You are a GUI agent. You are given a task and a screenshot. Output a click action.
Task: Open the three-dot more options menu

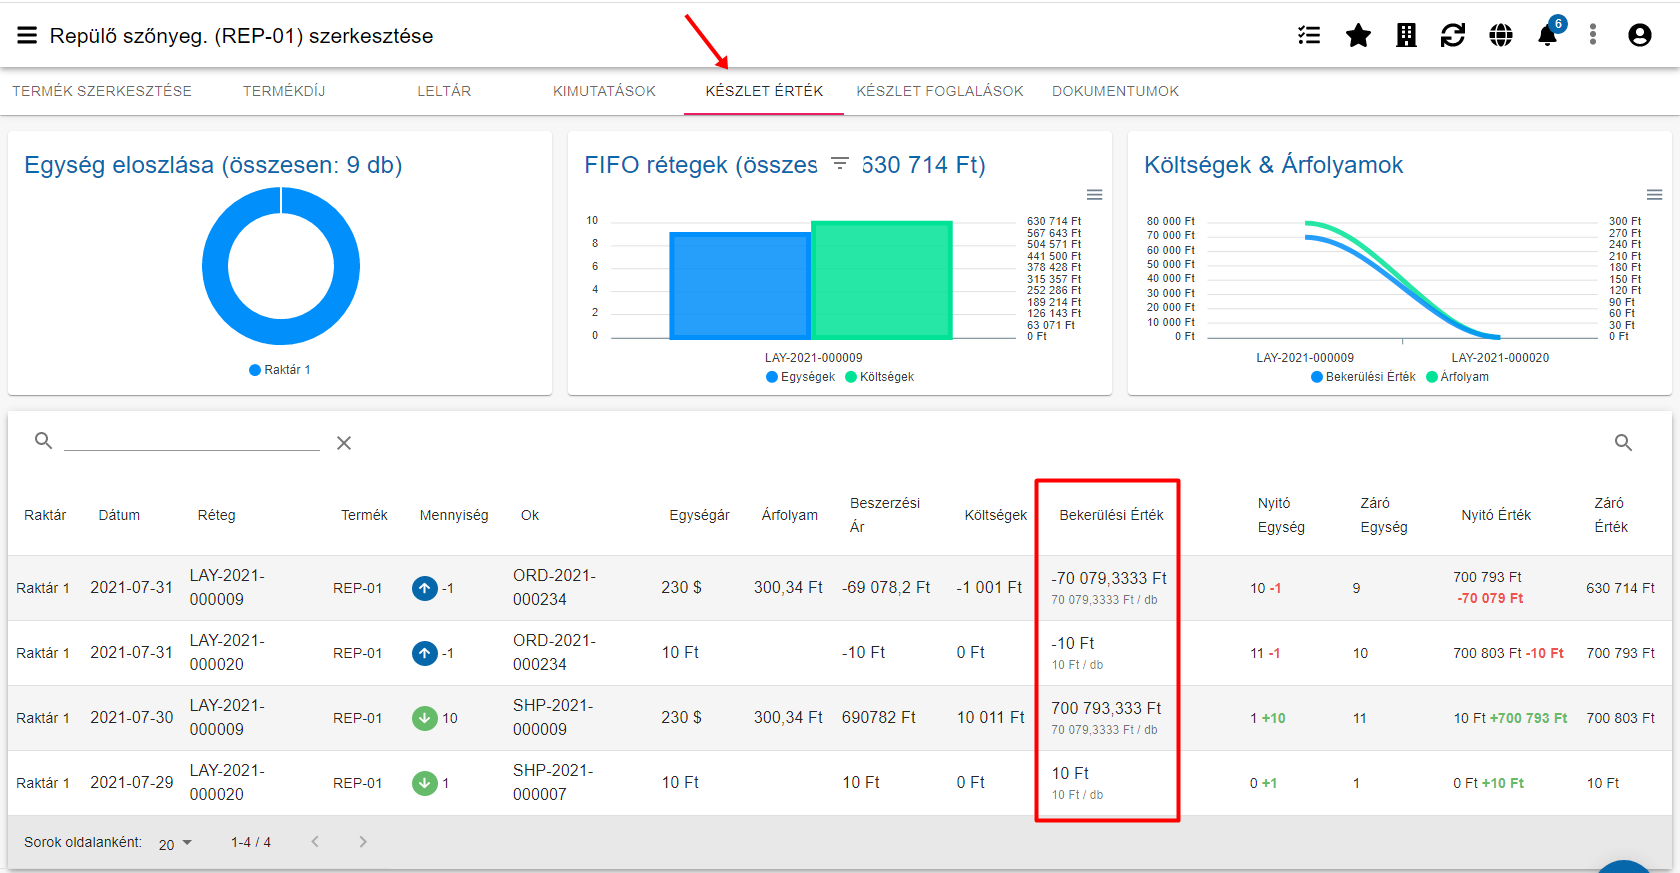1593,35
